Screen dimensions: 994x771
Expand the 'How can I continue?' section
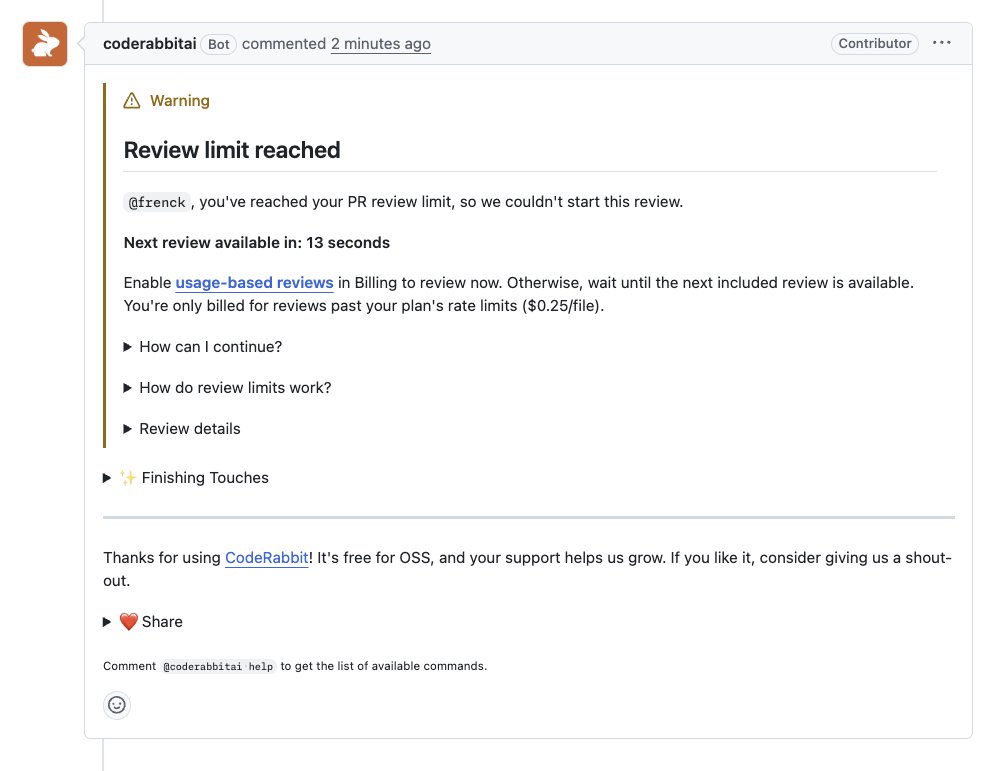click(203, 347)
